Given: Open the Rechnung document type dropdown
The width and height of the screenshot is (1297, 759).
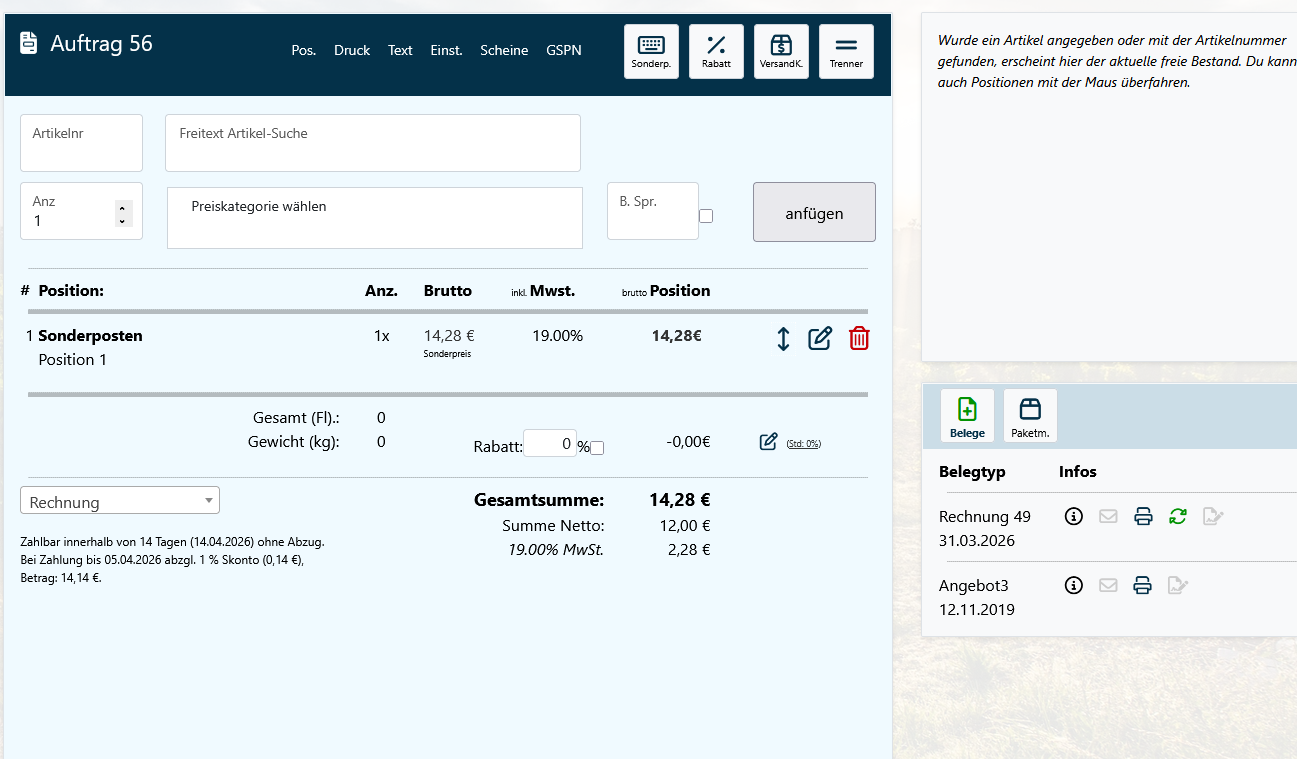Looking at the screenshot, I should click(x=120, y=501).
